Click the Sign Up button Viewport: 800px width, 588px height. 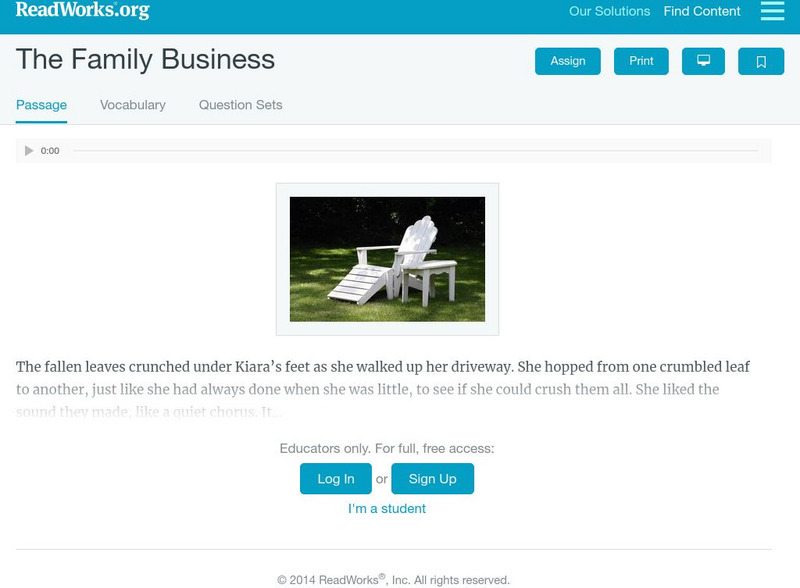click(x=432, y=479)
